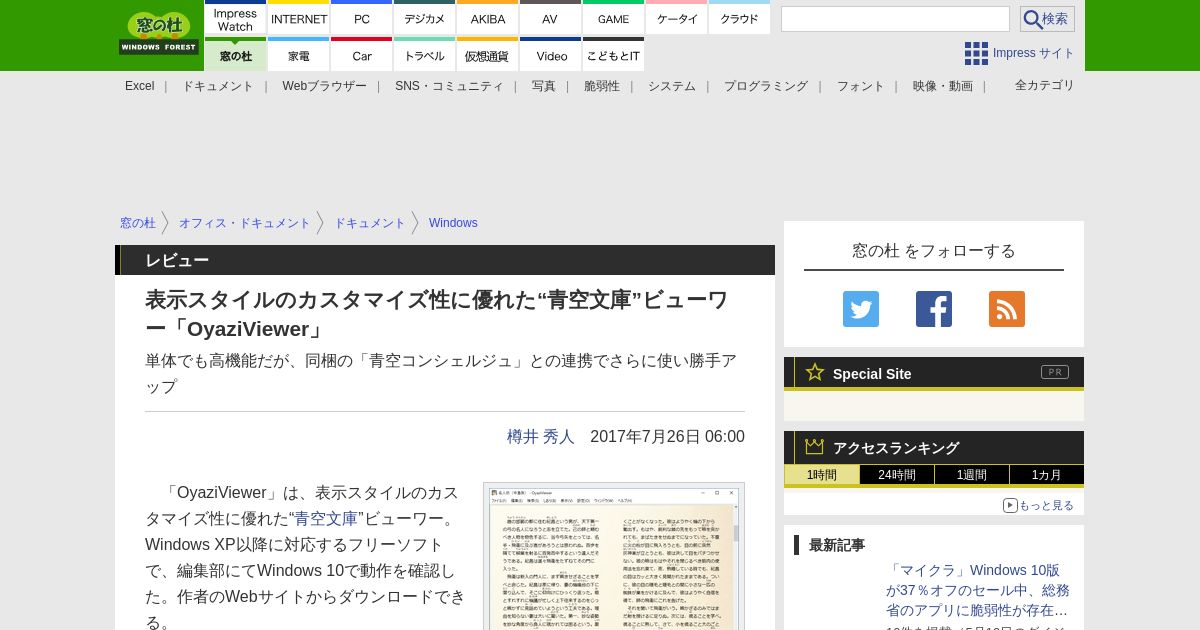Viewport: 1200px width, 630px height.
Task: Open the 家電 Watch tab
Action: pyautogui.click(x=299, y=55)
